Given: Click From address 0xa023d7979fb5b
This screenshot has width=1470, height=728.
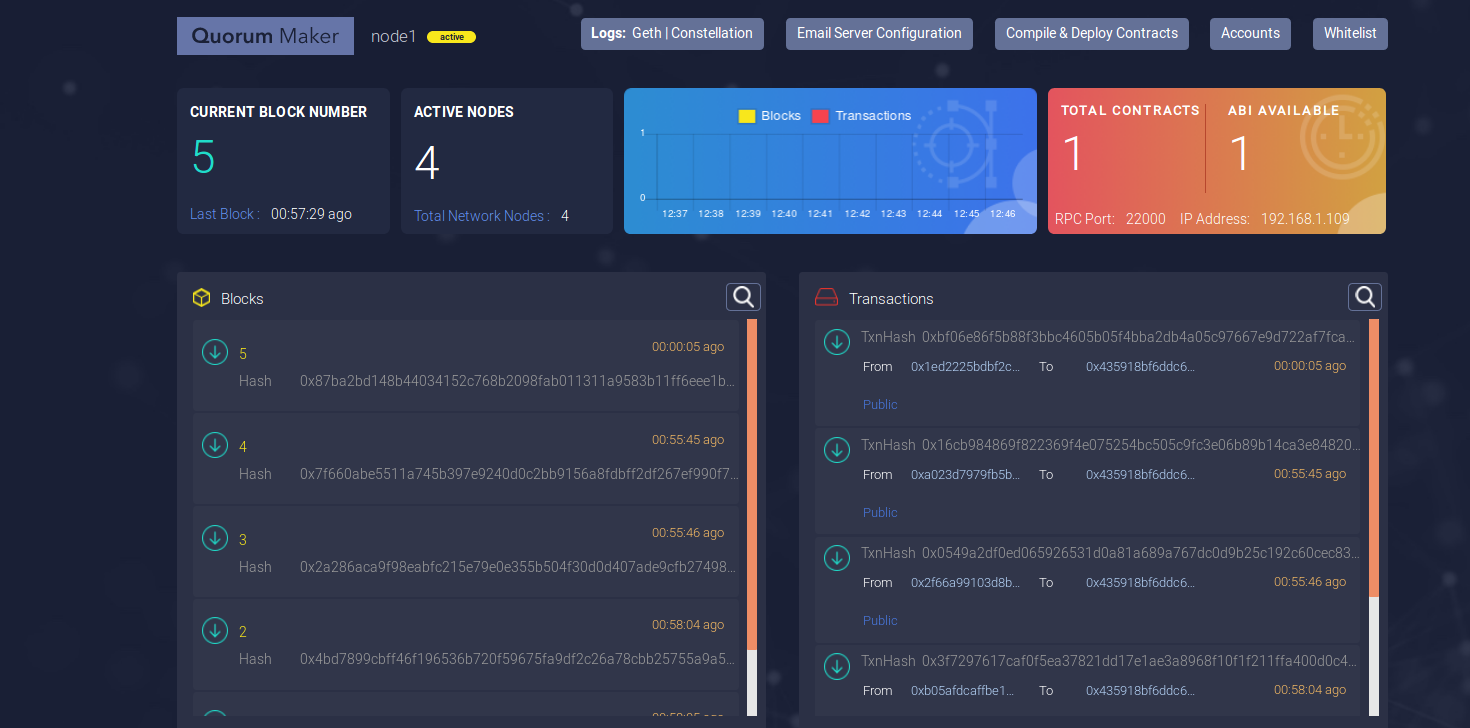Looking at the screenshot, I should (x=966, y=475).
